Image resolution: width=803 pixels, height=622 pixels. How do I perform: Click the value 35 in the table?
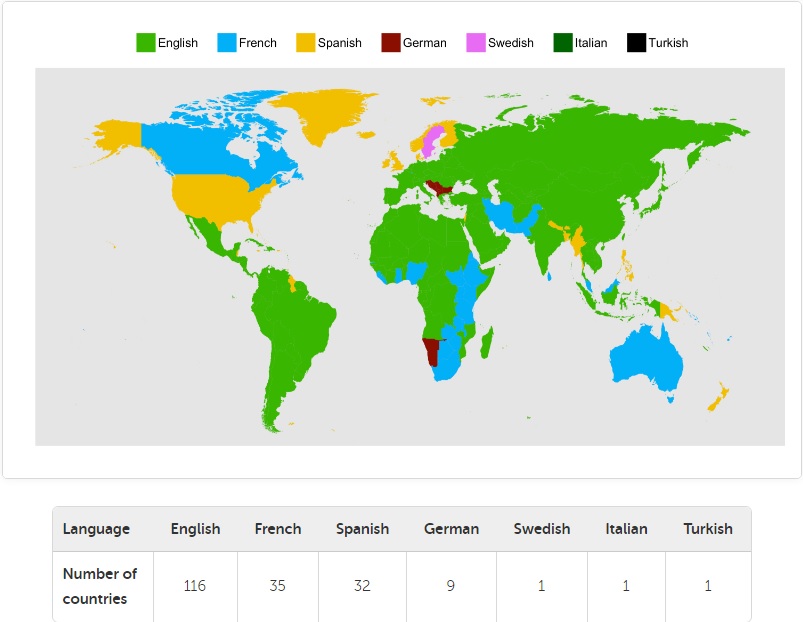point(278,586)
